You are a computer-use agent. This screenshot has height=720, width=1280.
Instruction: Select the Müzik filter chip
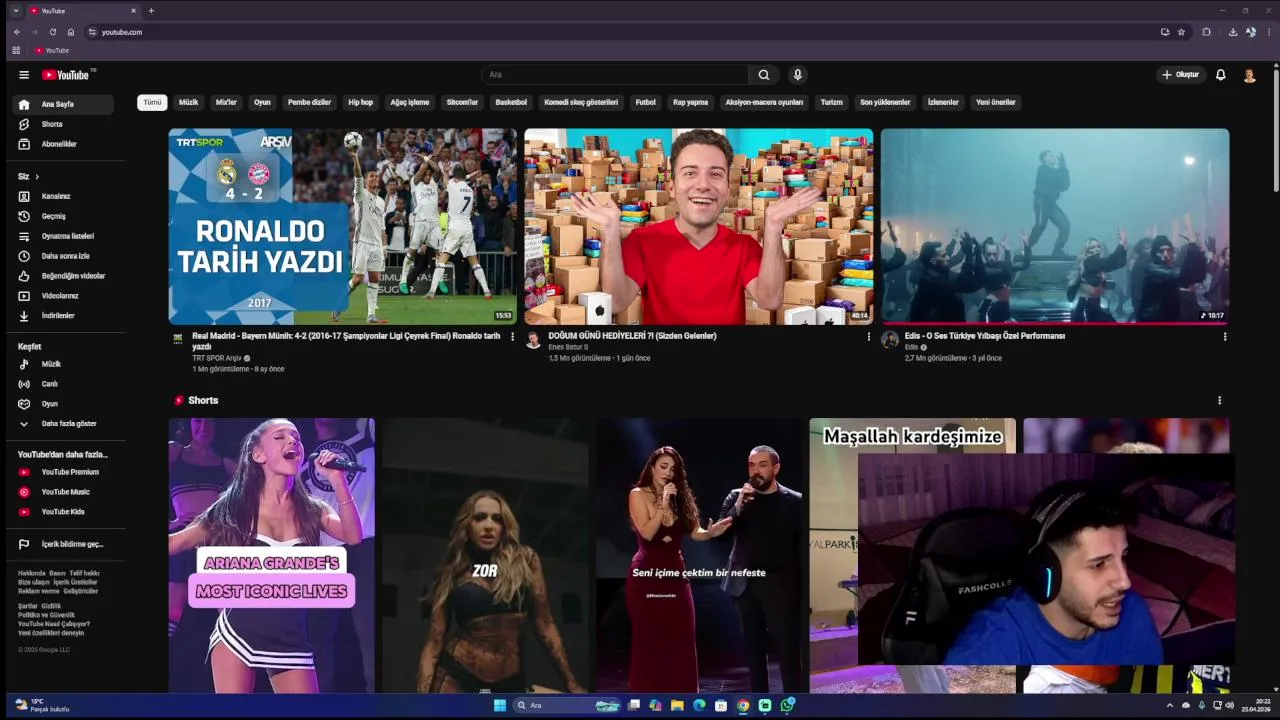point(188,102)
